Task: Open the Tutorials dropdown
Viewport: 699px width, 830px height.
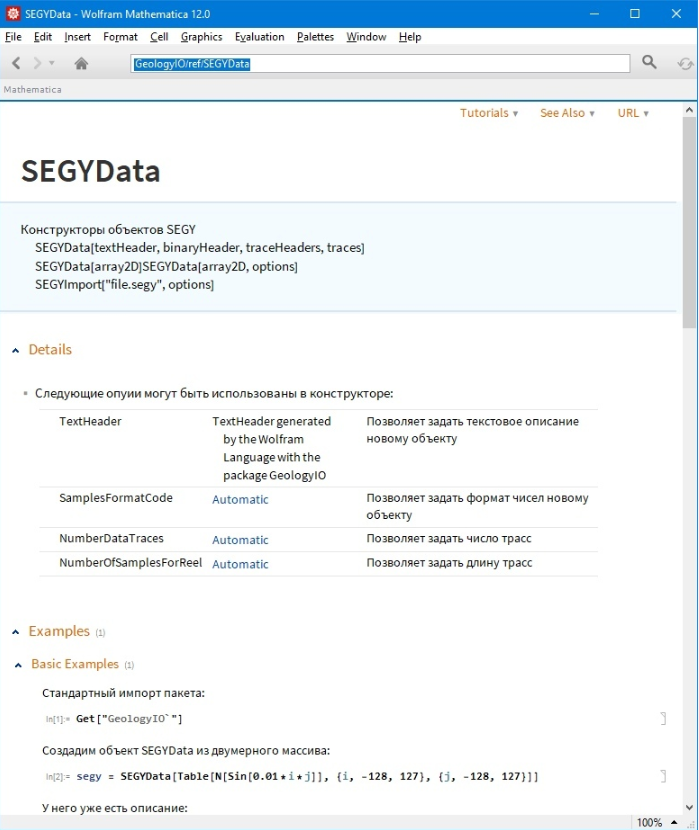Action: click(x=489, y=113)
